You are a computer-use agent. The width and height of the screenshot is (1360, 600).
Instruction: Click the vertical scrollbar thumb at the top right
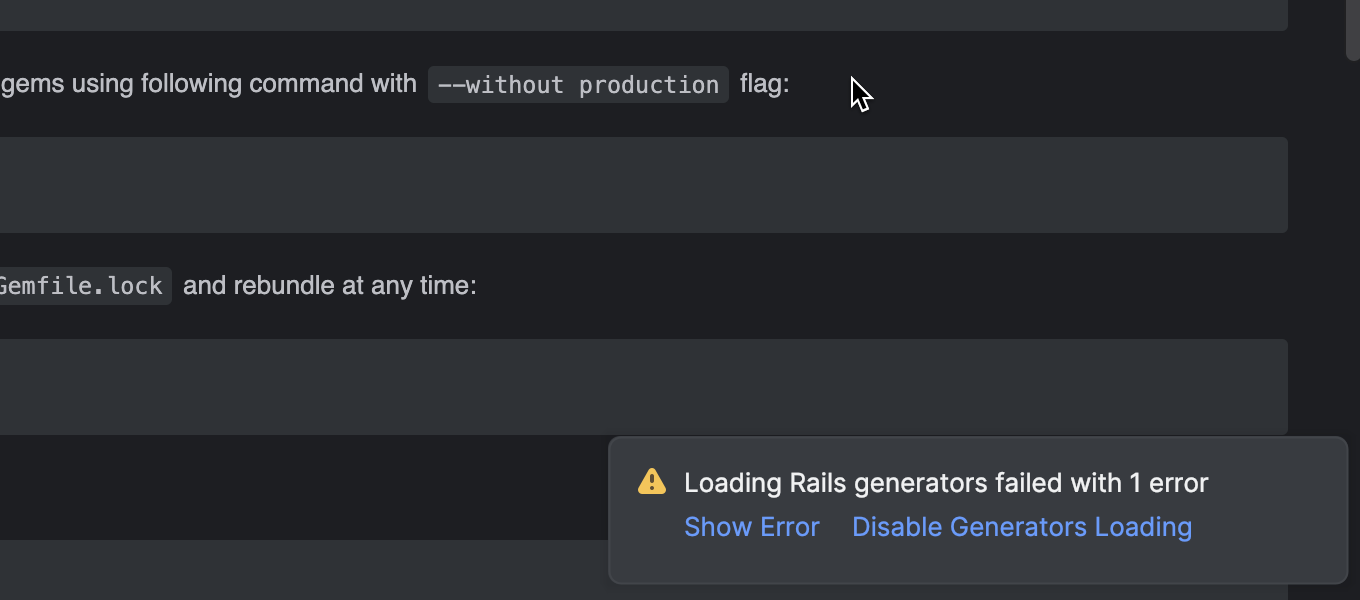coord(1352,28)
